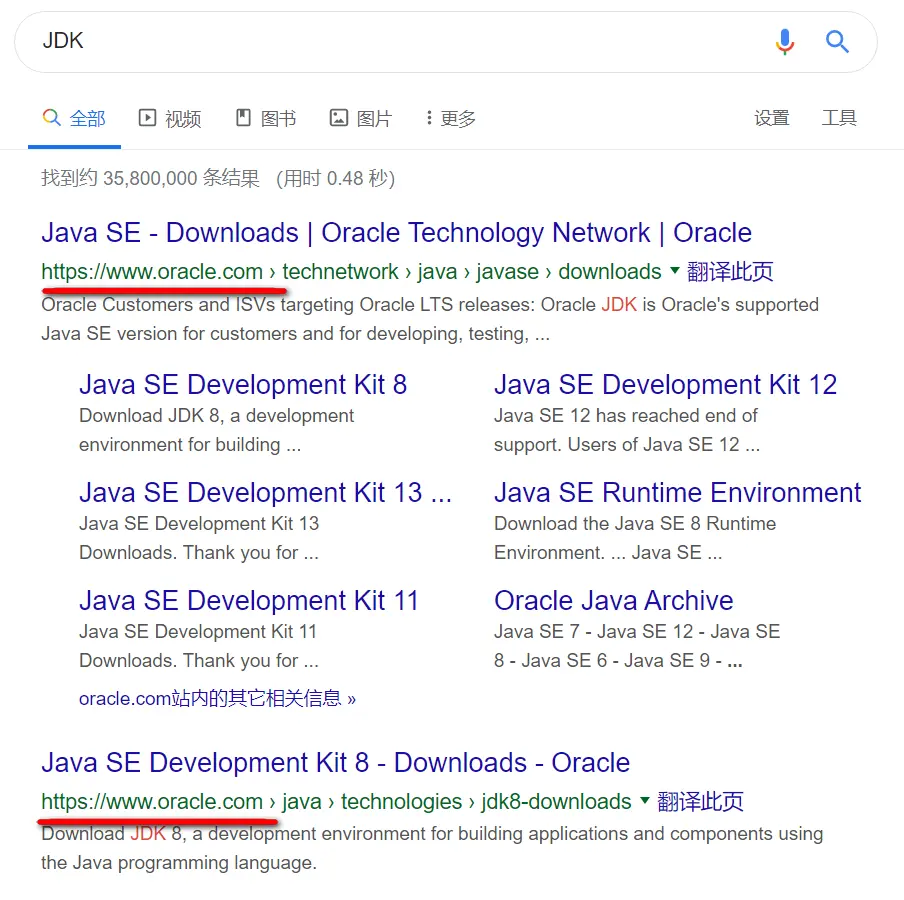Open Java SE Development Kit 11 sitelink
This screenshot has width=904, height=900.
[248, 600]
